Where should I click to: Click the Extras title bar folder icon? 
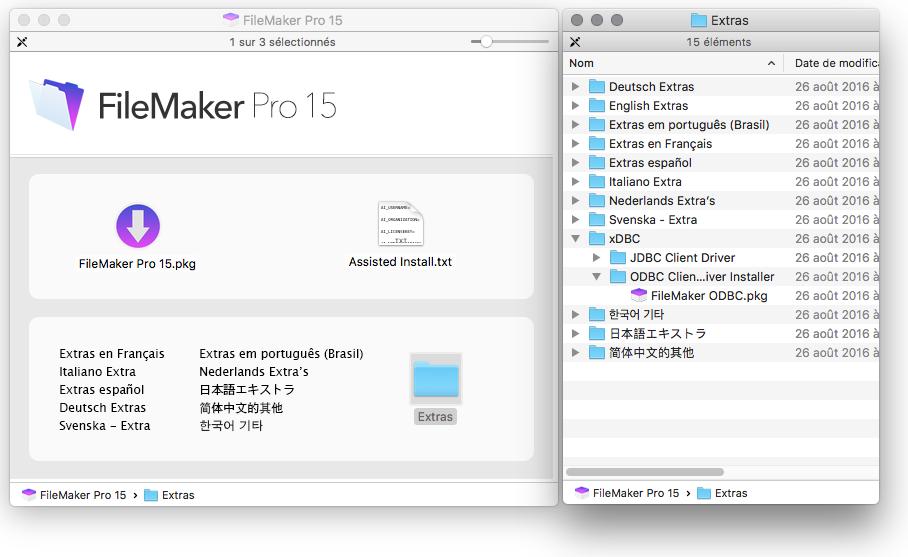(x=699, y=20)
